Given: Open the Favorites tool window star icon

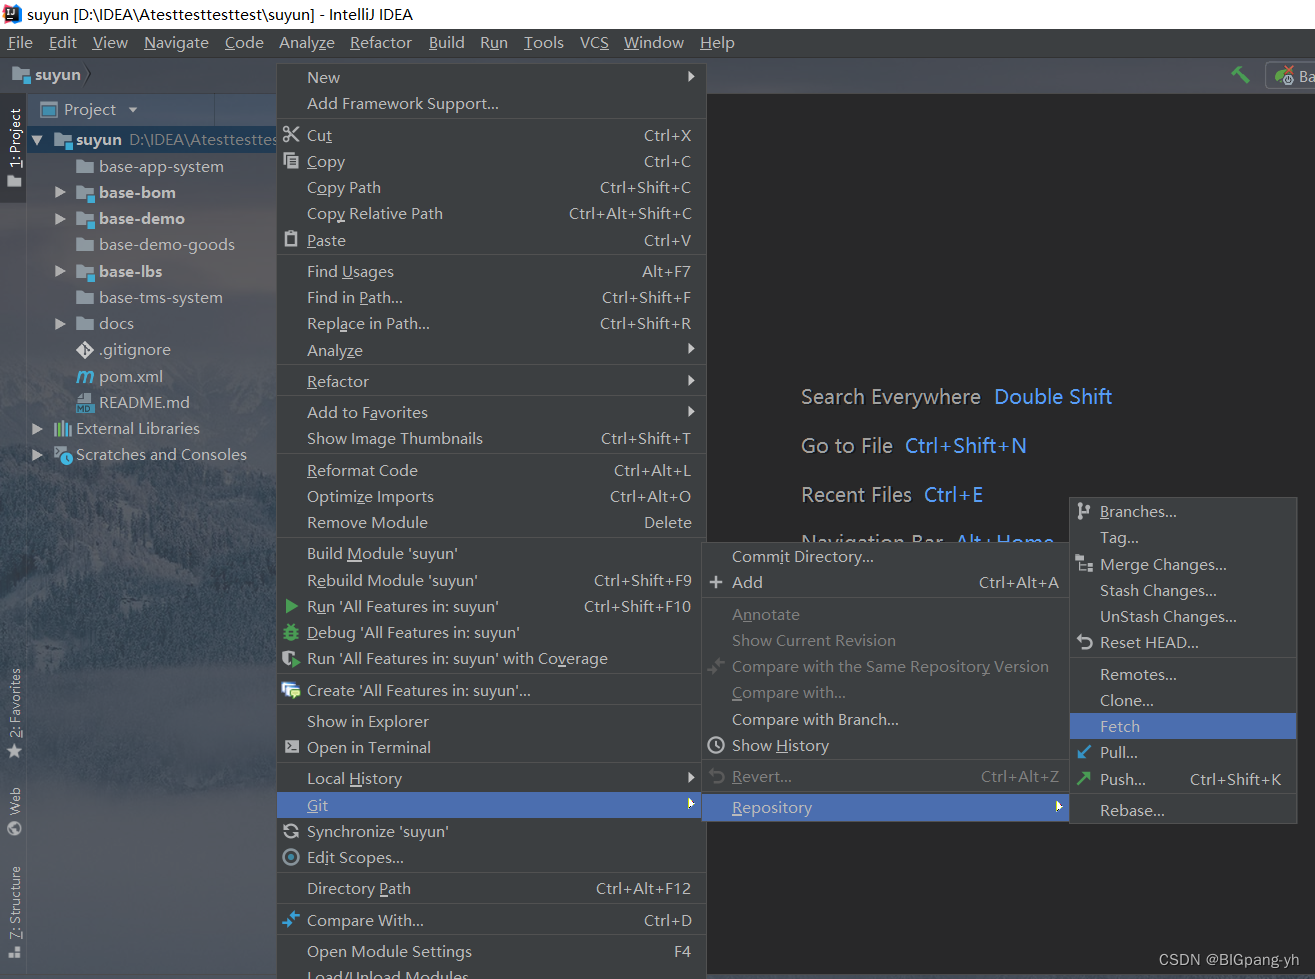Looking at the screenshot, I should [14, 751].
